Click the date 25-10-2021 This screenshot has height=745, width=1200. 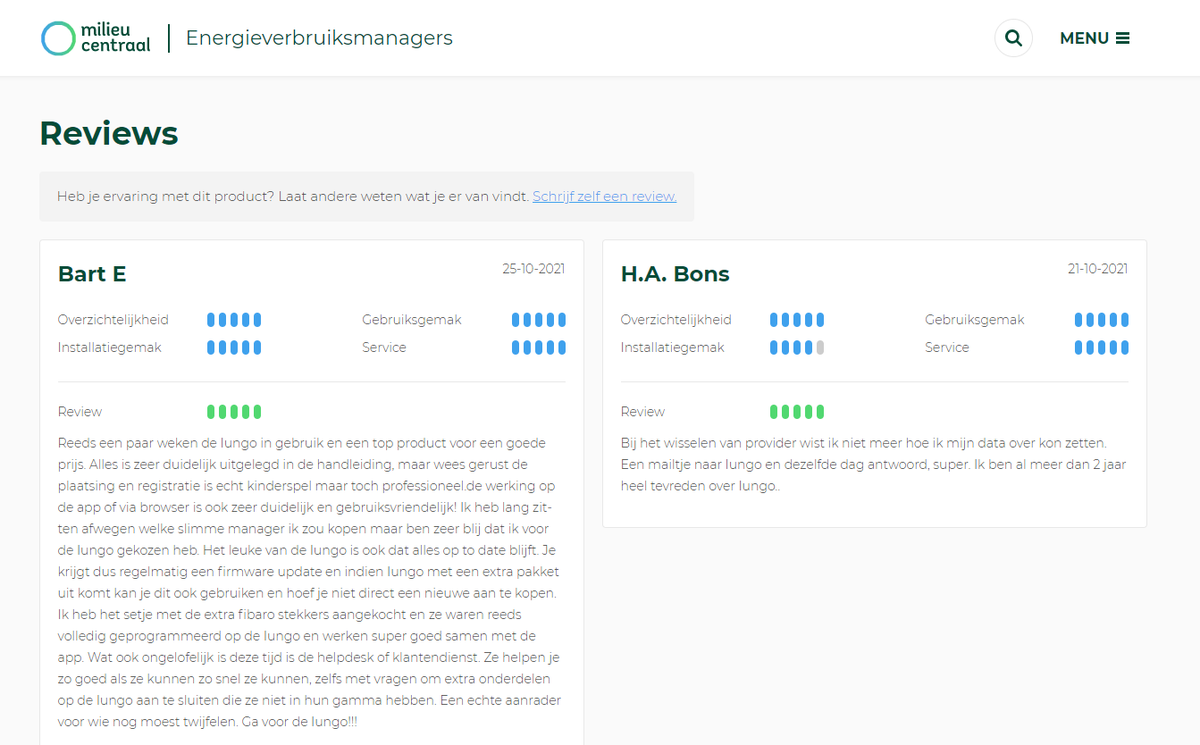(534, 269)
